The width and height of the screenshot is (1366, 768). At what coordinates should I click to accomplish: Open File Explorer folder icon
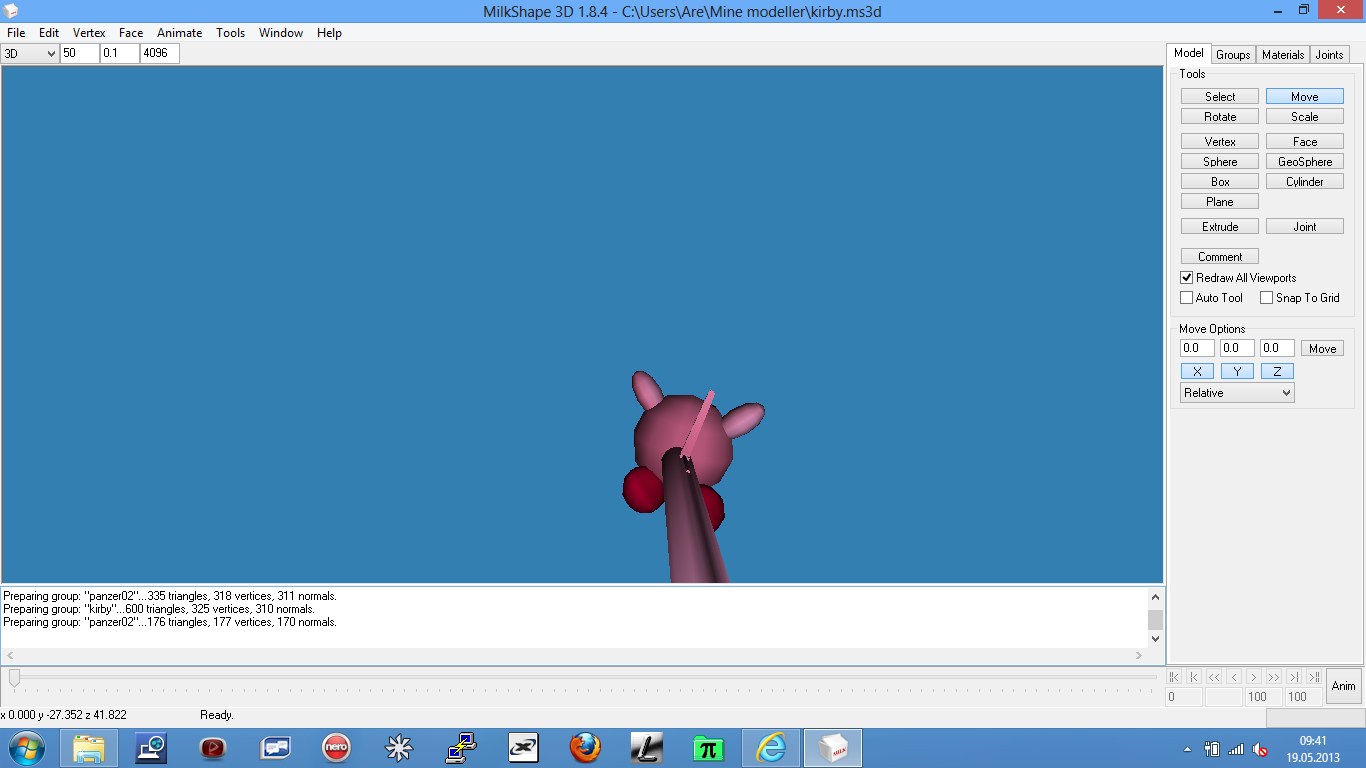tap(89, 748)
